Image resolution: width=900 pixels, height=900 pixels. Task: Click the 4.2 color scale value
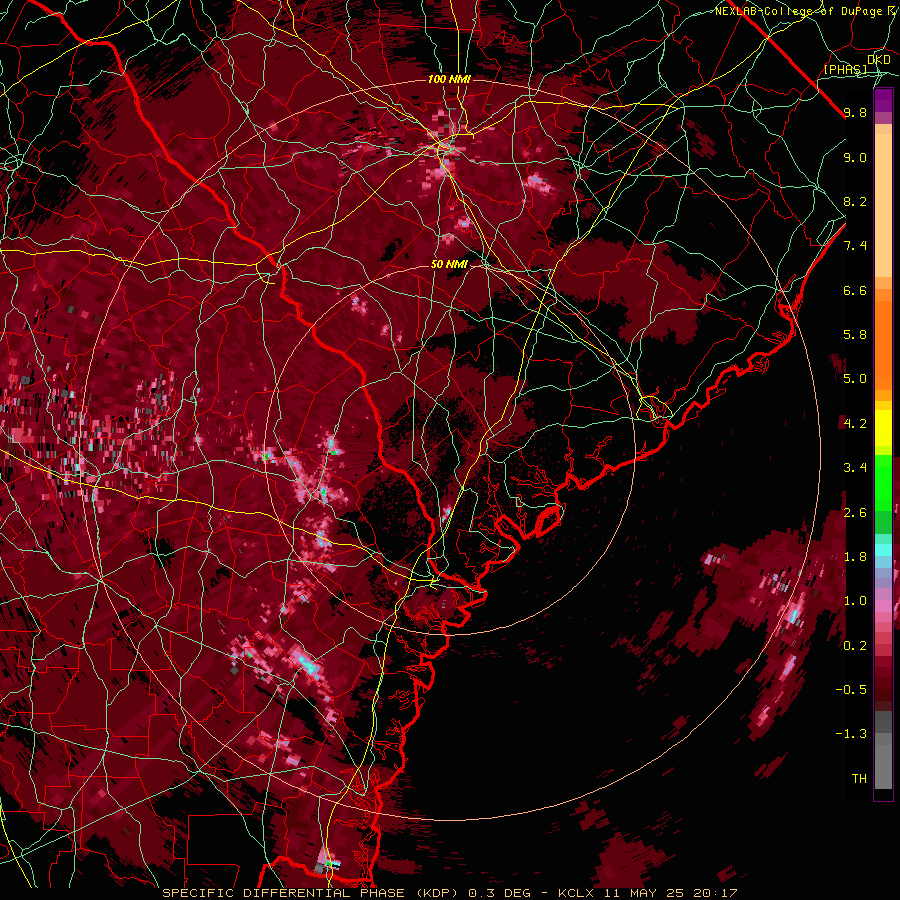(855, 424)
